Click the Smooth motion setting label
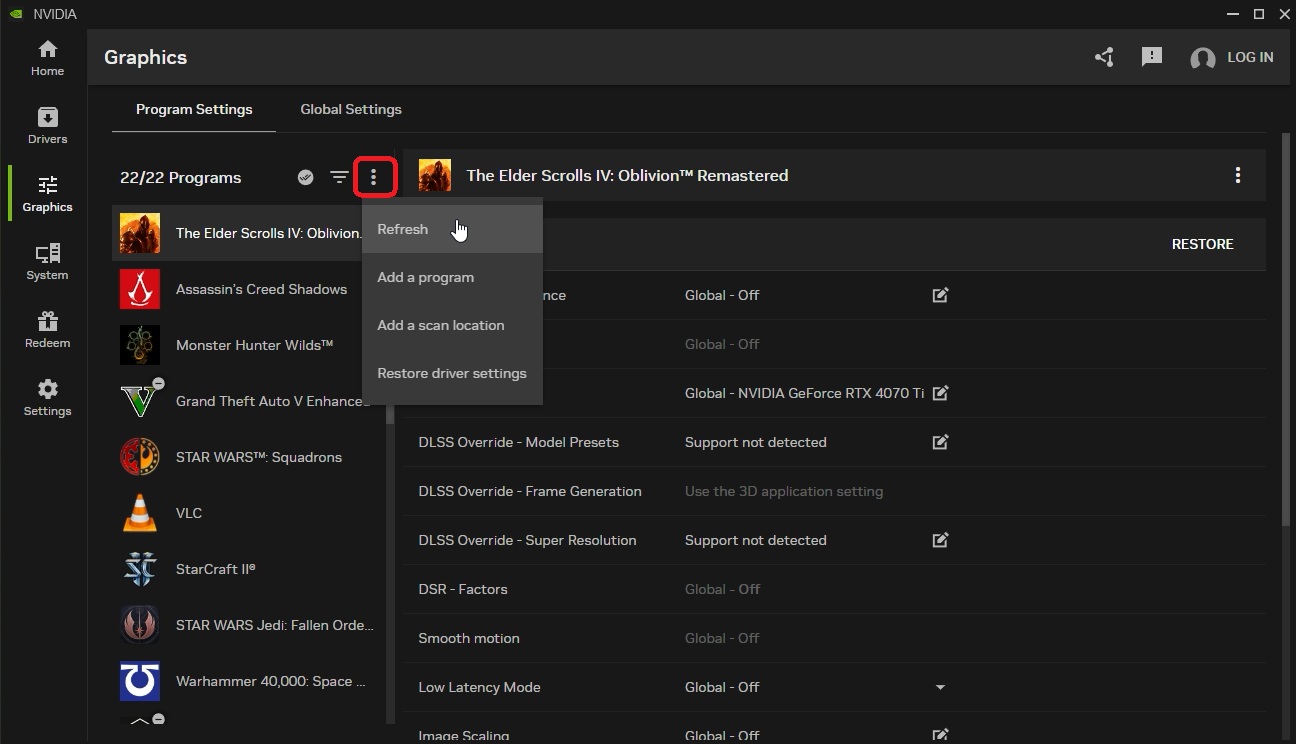The width and height of the screenshot is (1296, 744). point(468,638)
